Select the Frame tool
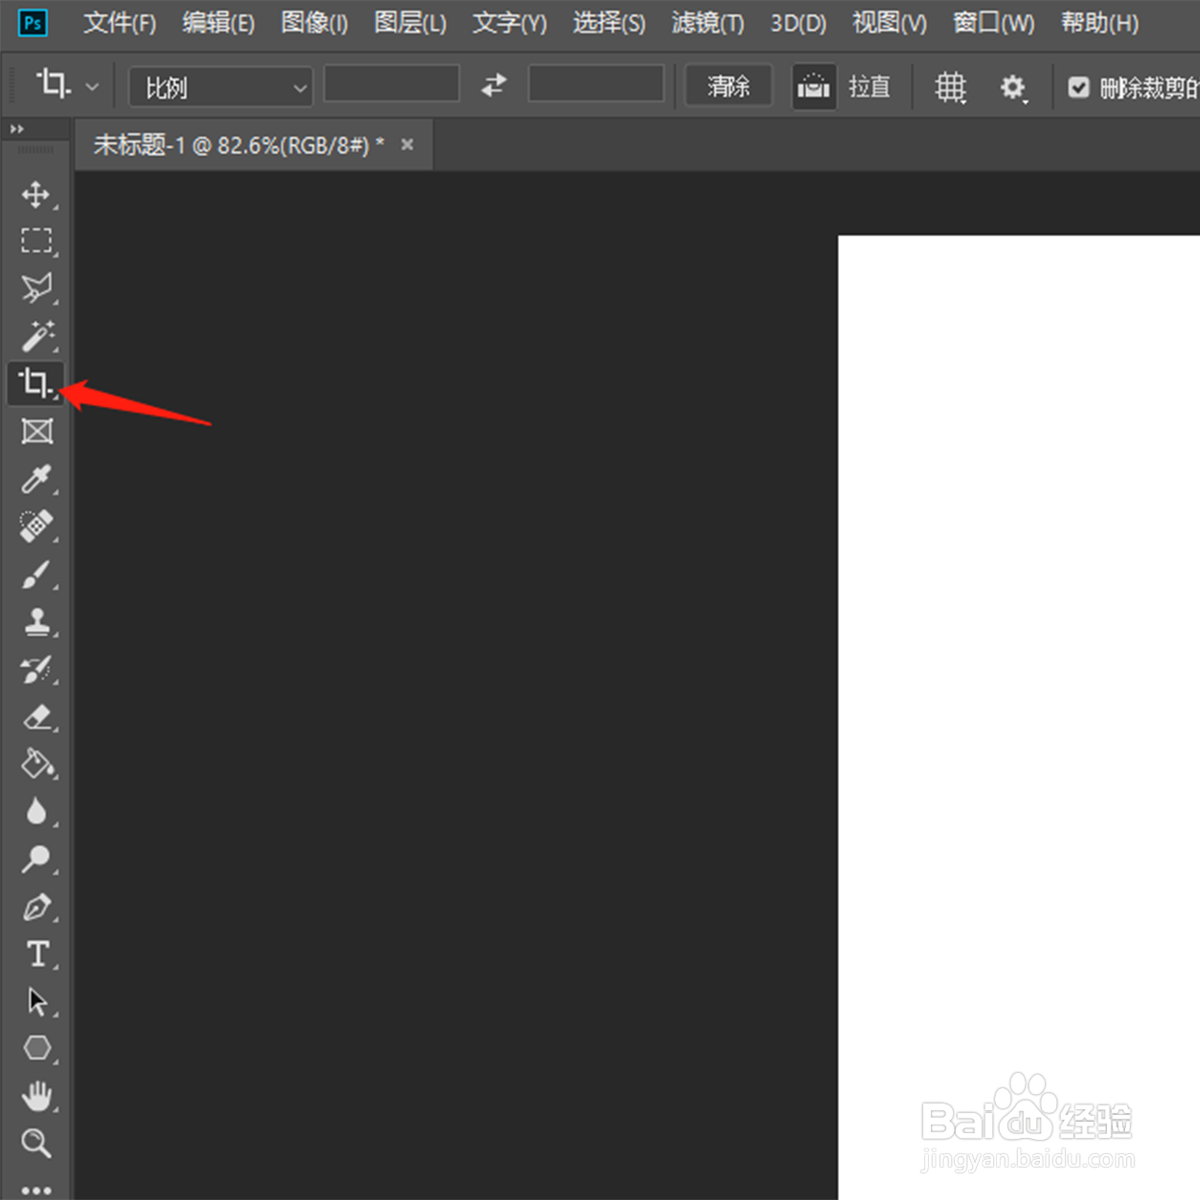Image resolution: width=1200 pixels, height=1200 pixels. (x=37, y=431)
